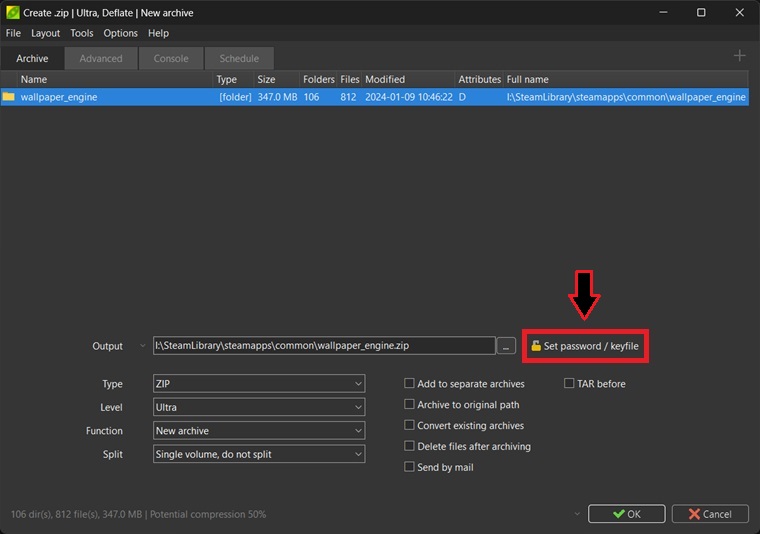Select the wallpaper_engine row name
This screenshot has width=760, height=534.
click(59, 97)
